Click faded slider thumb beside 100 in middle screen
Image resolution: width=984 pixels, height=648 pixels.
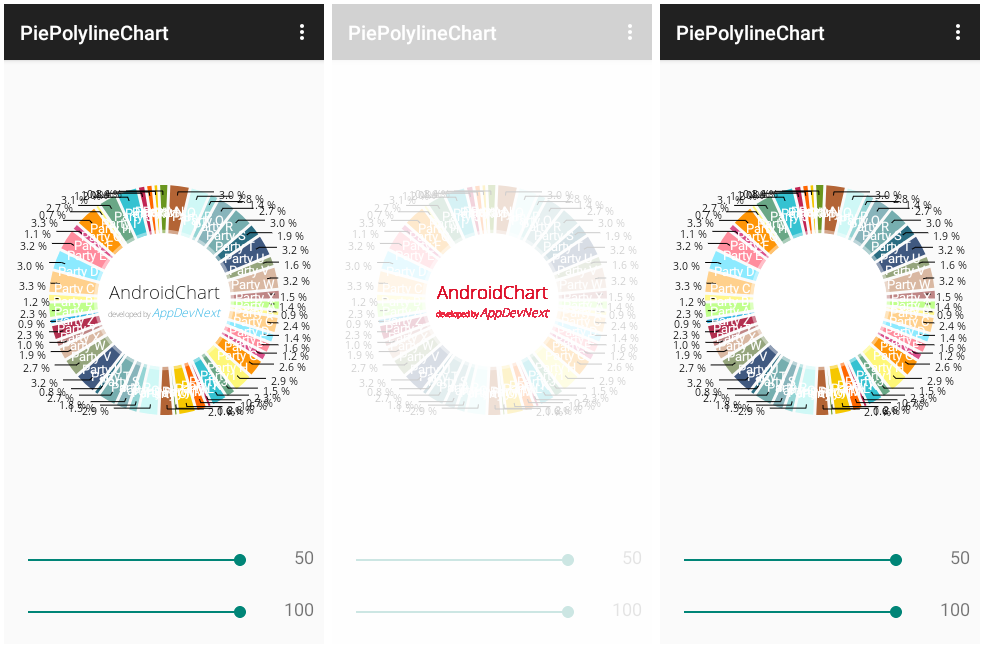click(x=568, y=612)
